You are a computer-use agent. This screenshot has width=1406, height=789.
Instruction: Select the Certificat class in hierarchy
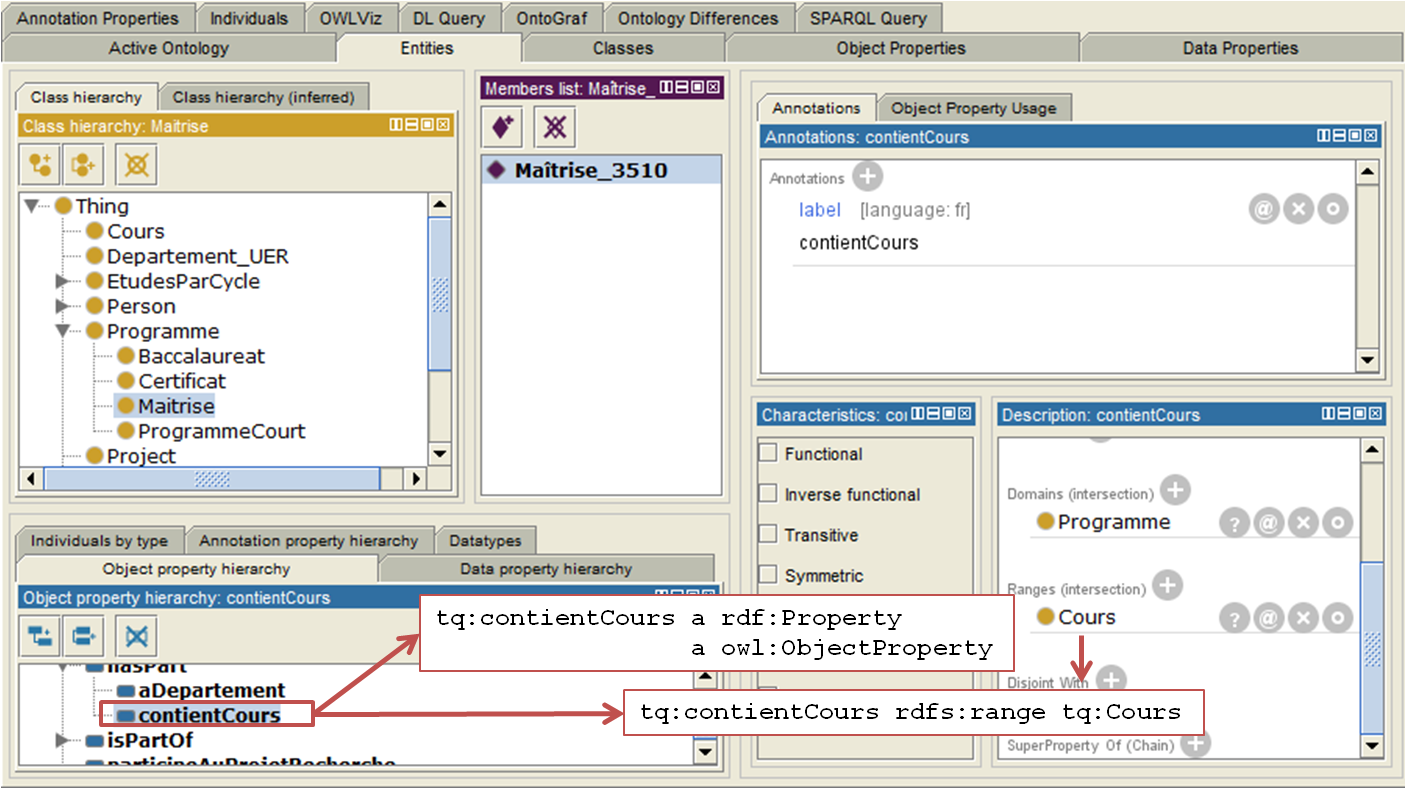point(181,381)
